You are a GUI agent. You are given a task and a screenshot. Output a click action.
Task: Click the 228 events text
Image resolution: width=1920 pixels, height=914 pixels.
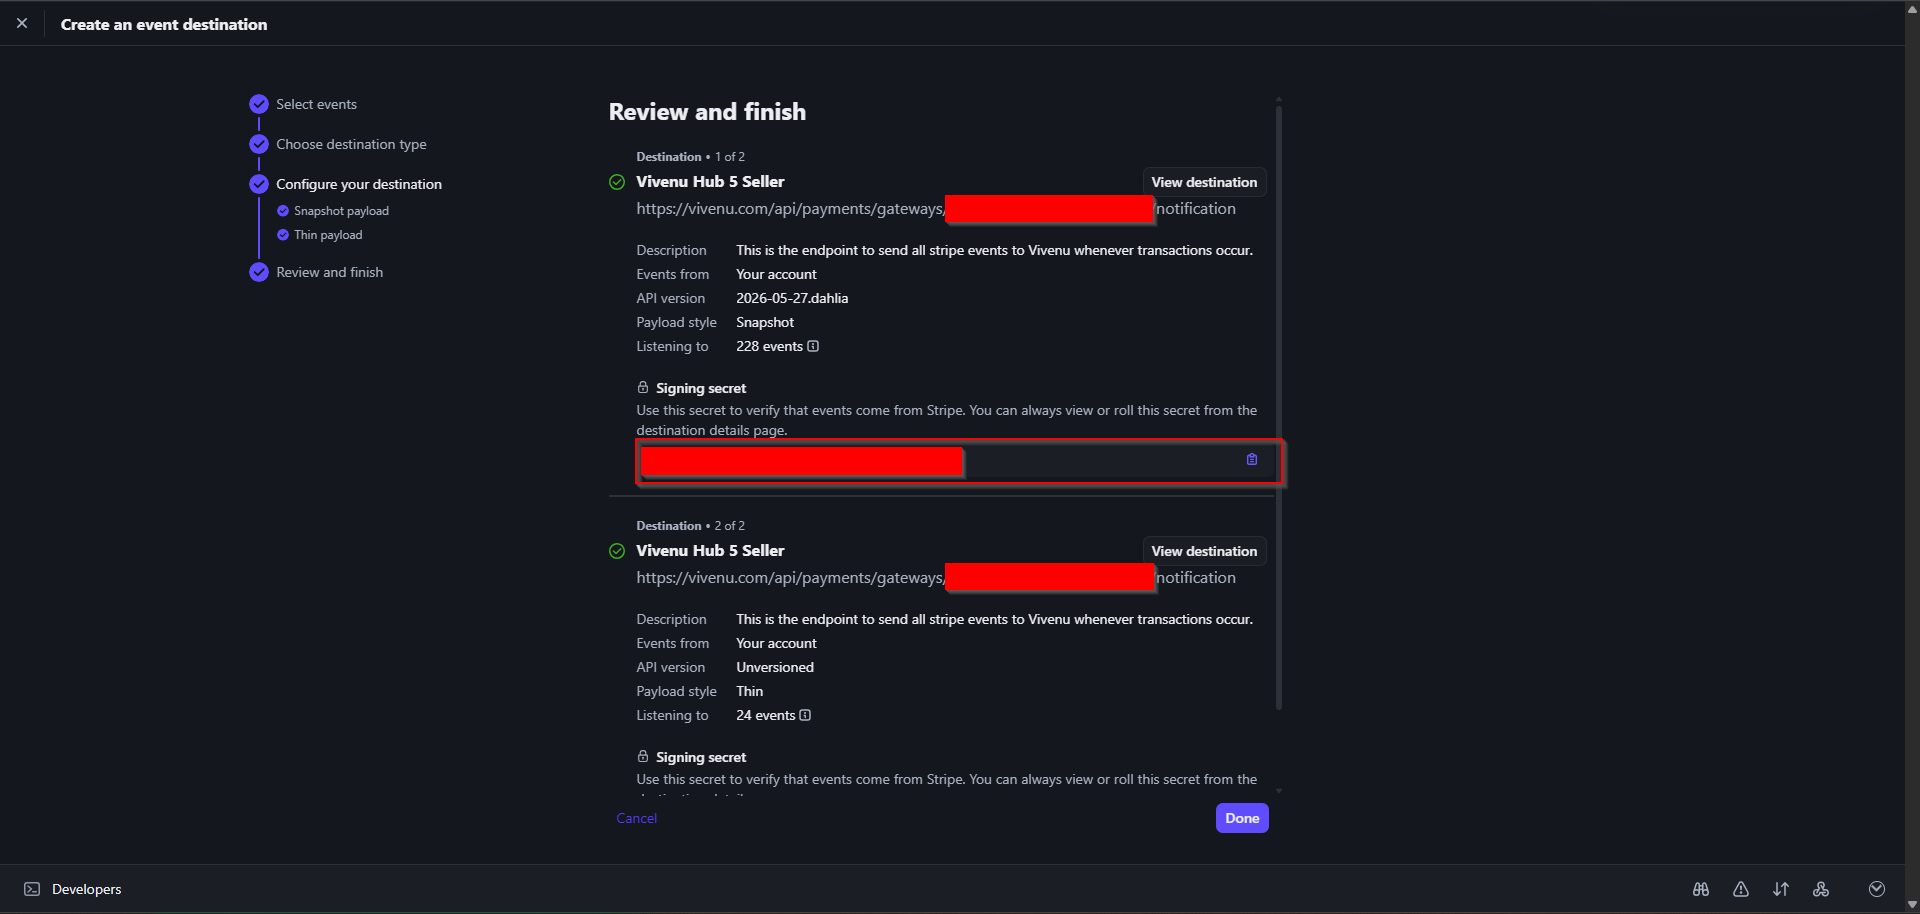[x=769, y=346]
